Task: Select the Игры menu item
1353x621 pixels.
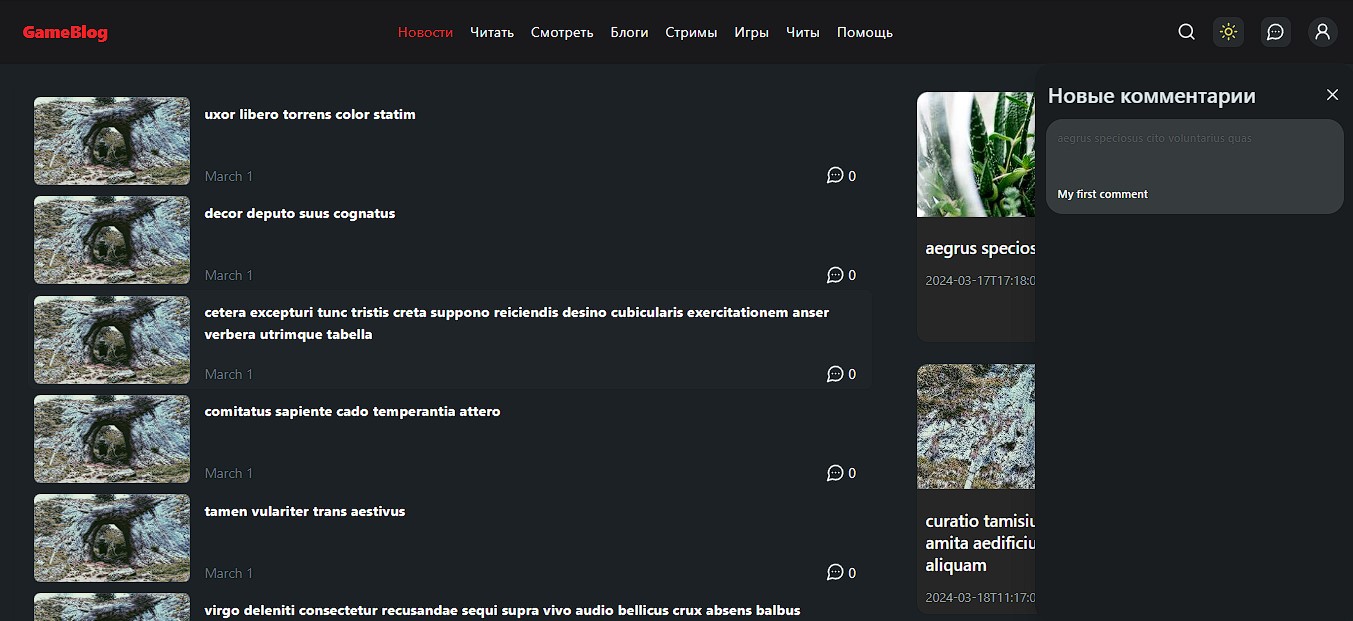Action: coord(751,32)
